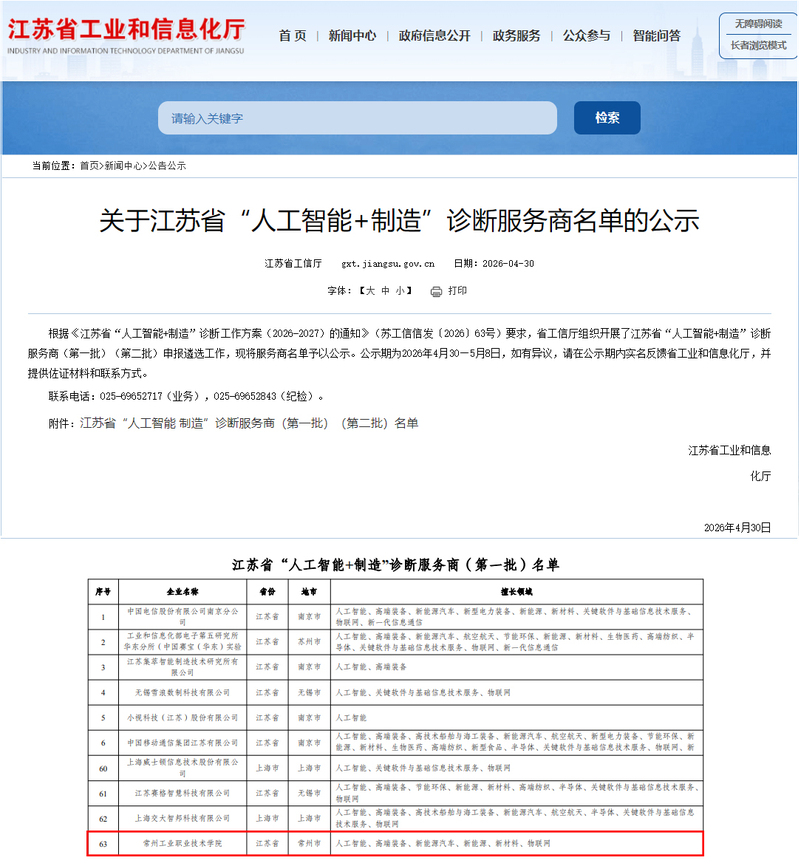Screen dimensions: 799x866
Task: Set font size to 中
Action: point(385,291)
